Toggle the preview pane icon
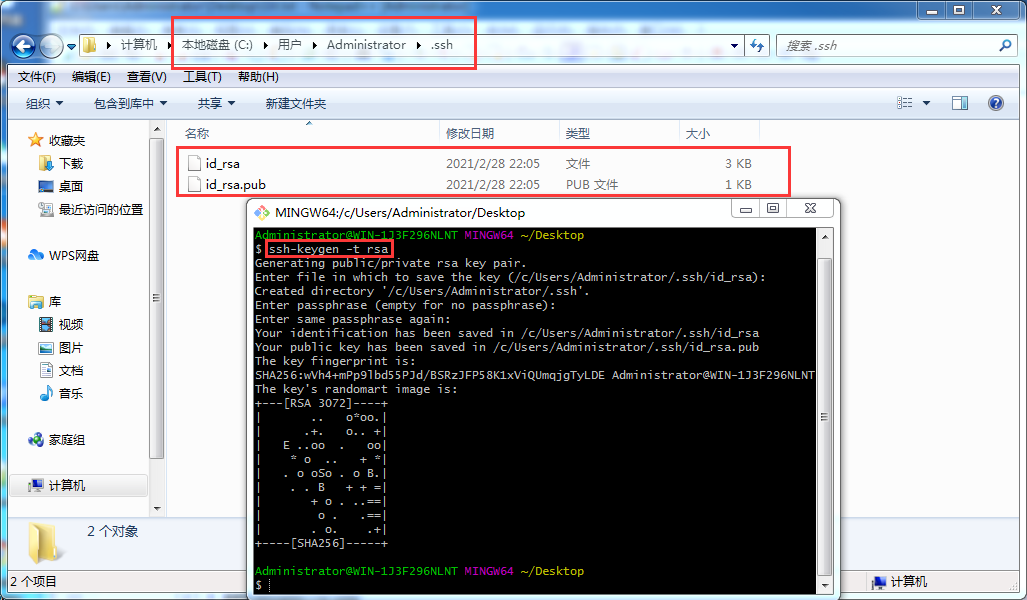1027x600 pixels. 960,103
